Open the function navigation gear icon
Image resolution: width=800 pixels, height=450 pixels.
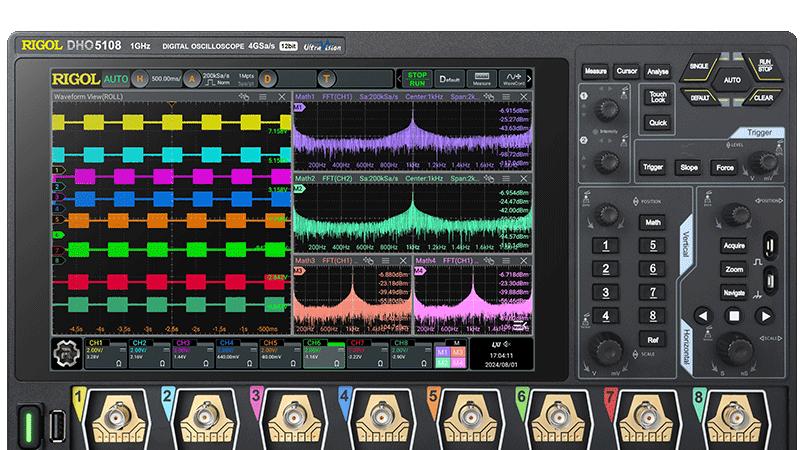tap(67, 354)
